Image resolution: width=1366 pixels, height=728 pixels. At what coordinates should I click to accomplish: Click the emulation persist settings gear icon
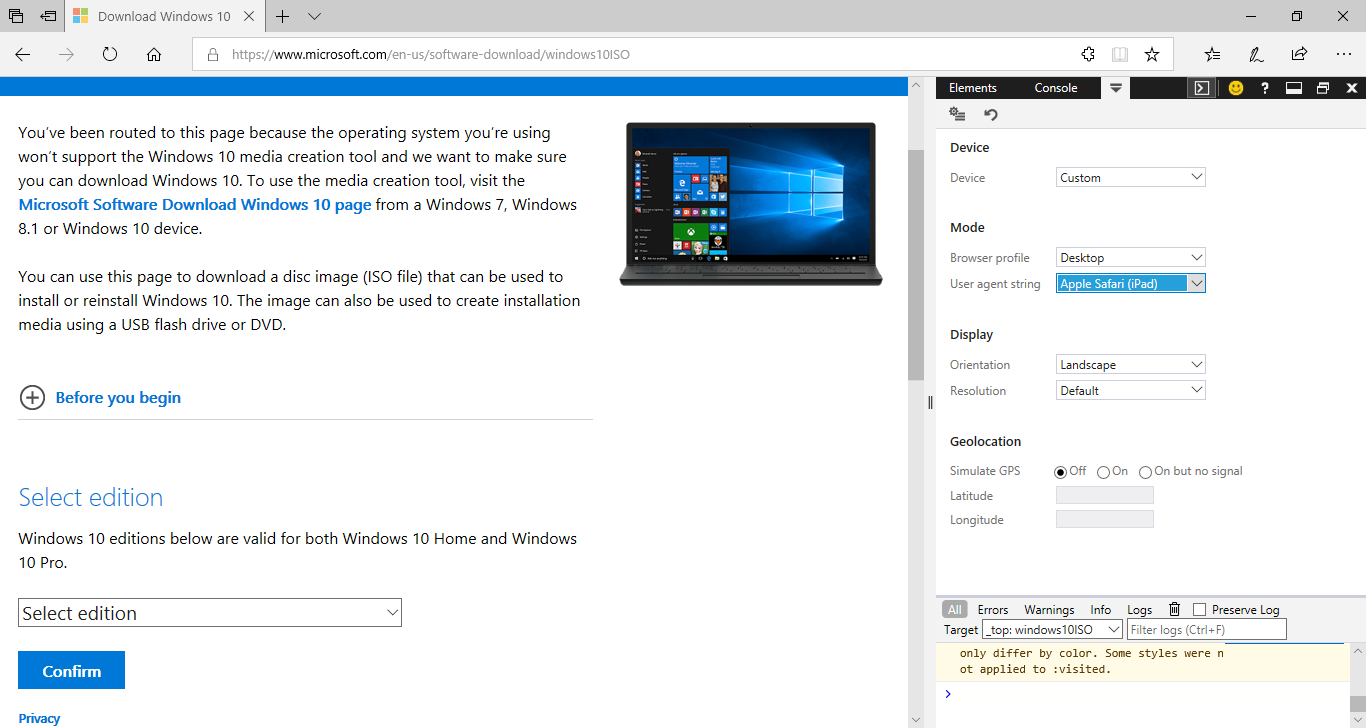coord(957,114)
